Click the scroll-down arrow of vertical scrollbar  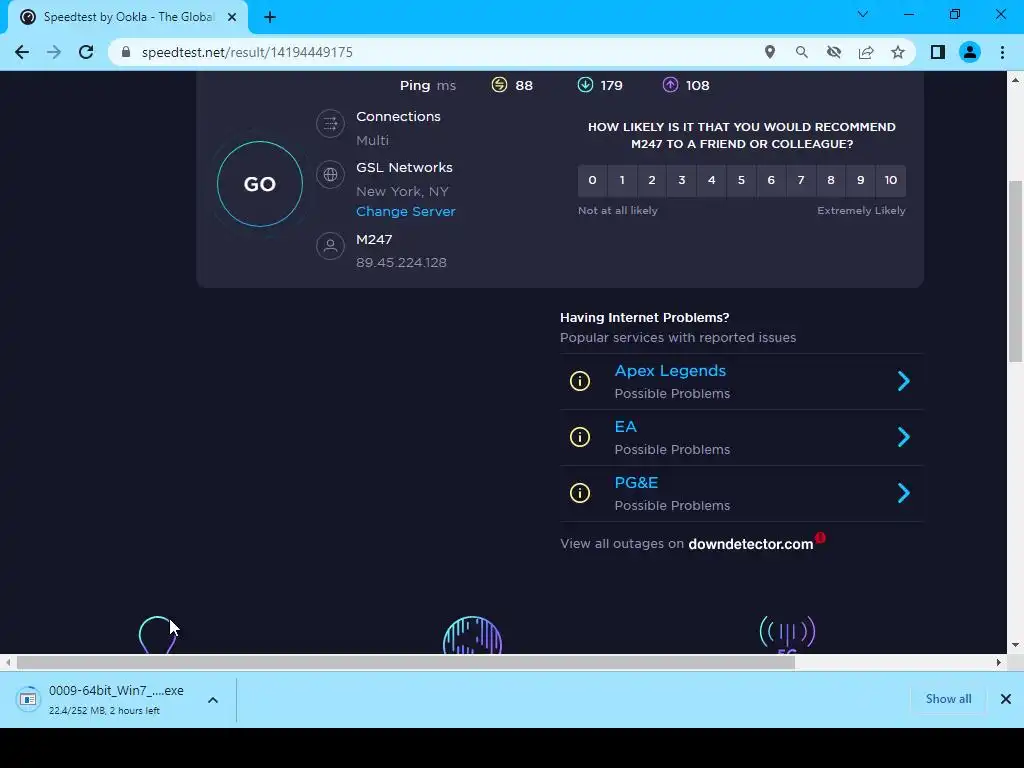pos(1015,645)
